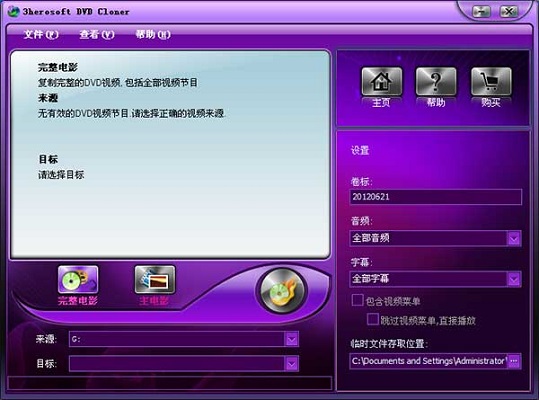The width and height of the screenshot is (539, 400).
Task: Click the empty 目标 combo box
Action: point(184,364)
